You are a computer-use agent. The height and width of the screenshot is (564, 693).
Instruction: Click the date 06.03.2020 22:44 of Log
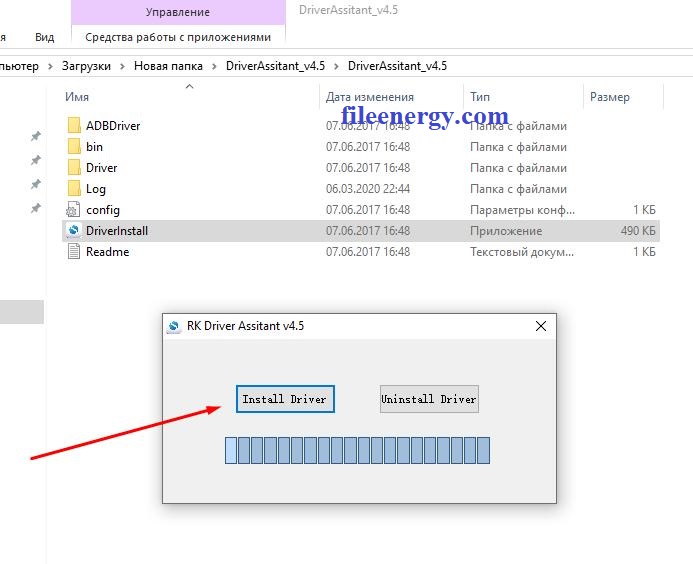(x=368, y=189)
